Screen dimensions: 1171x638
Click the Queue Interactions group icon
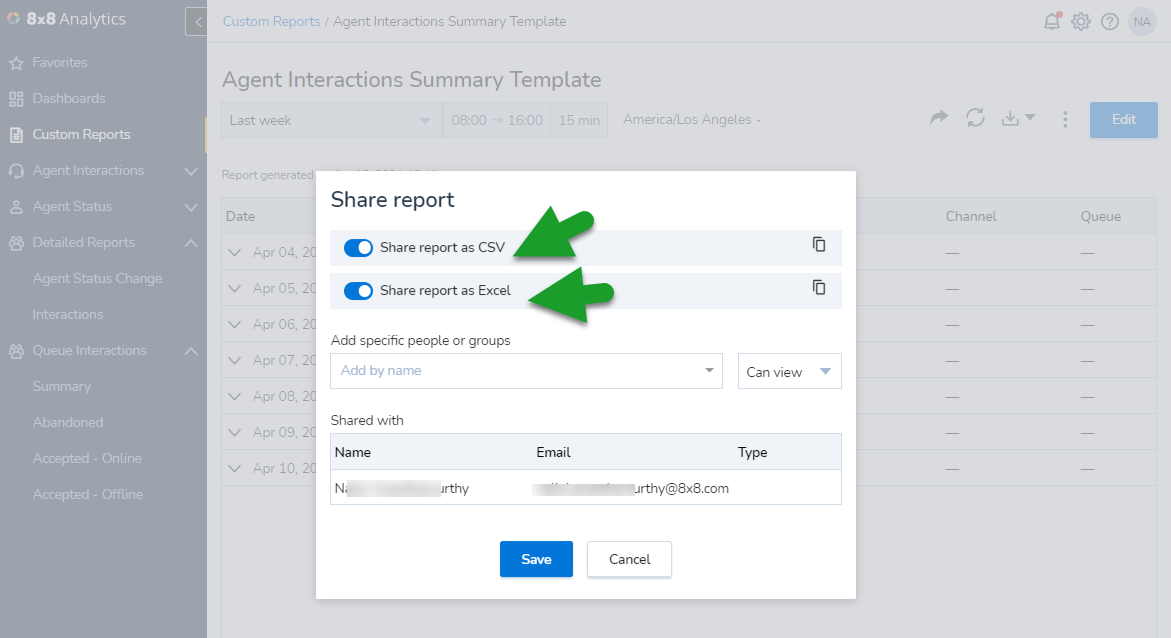click(16, 351)
